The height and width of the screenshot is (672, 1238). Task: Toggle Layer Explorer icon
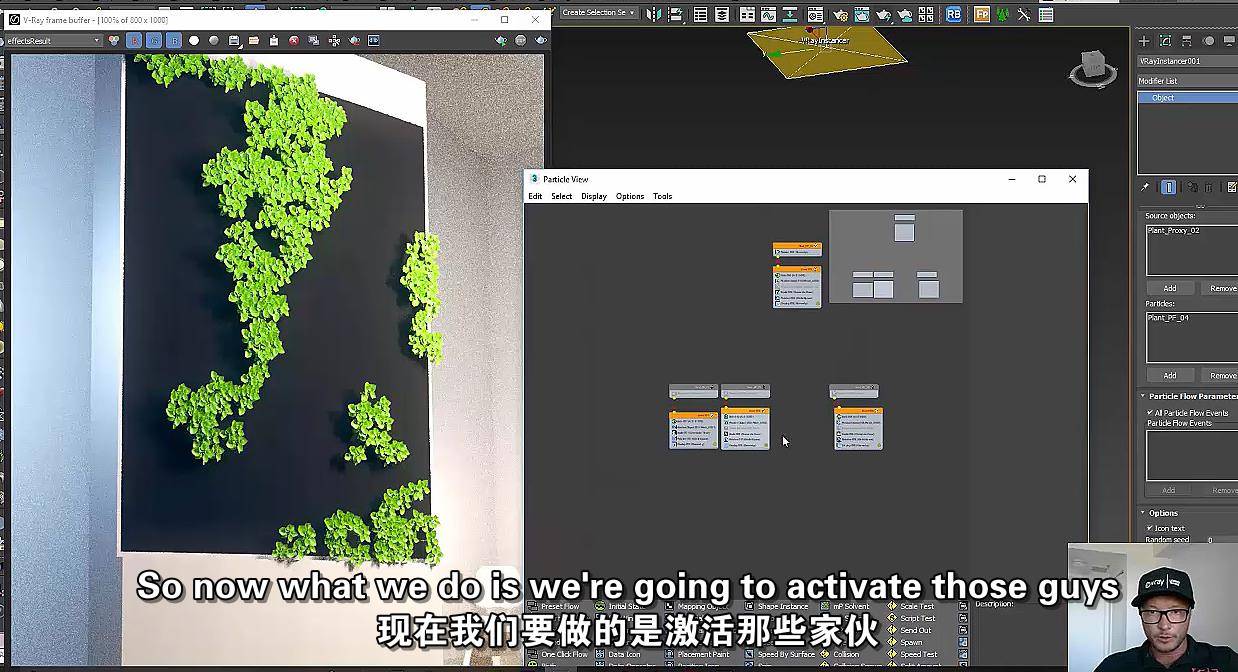[x=722, y=14]
